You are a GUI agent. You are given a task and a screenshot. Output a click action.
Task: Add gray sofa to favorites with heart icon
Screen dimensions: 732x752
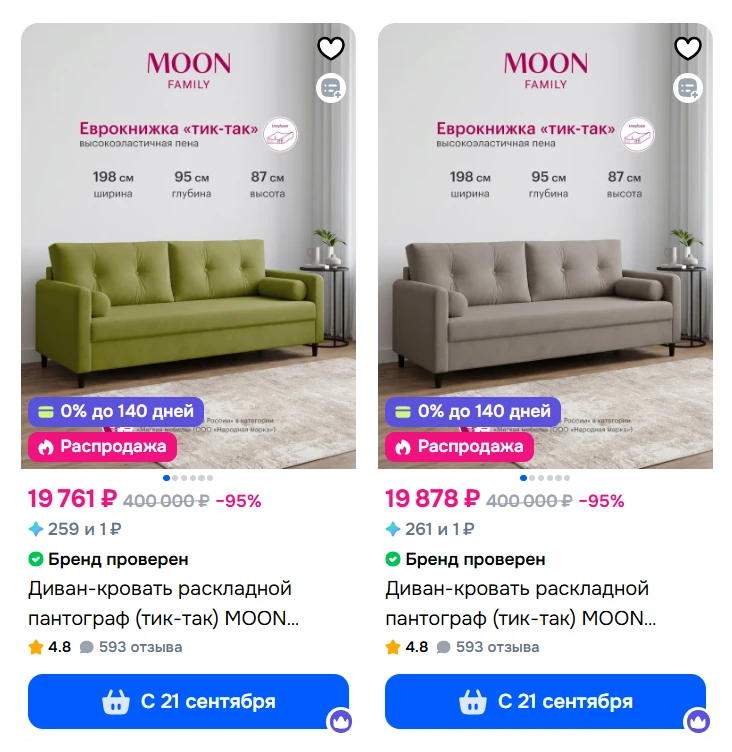coord(688,48)
